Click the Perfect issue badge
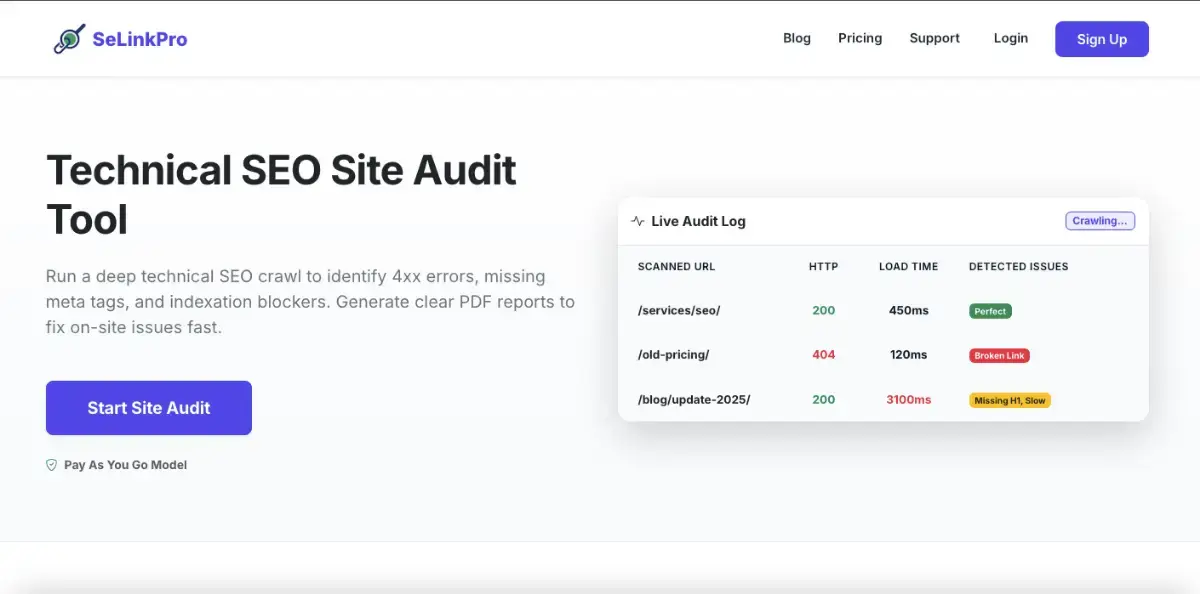Image resolution: width=1200 pixels, height=594 pixels. 990,311
